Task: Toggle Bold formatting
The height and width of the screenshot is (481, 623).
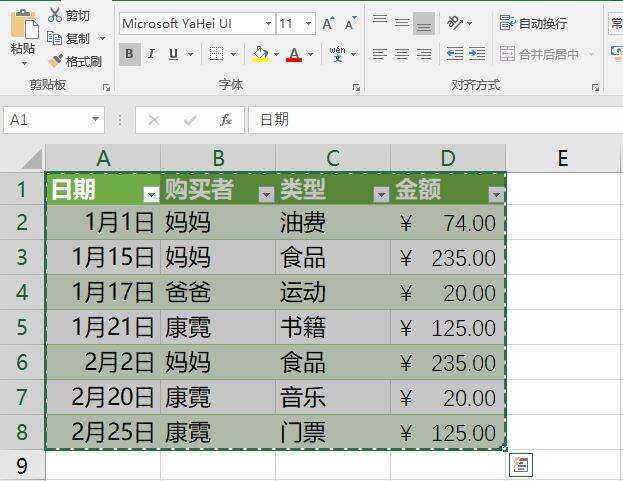Action: pos(130,54)
